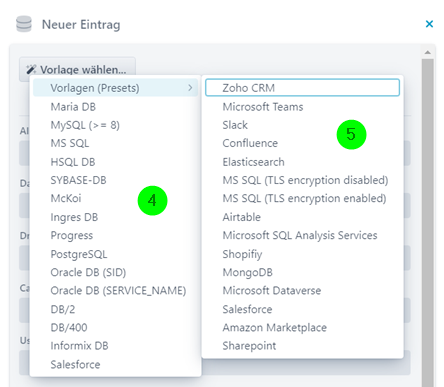Select Sharepoint preset
Image resolution: width=444 pixels, height=387 pixels.
tap(302, 346)
